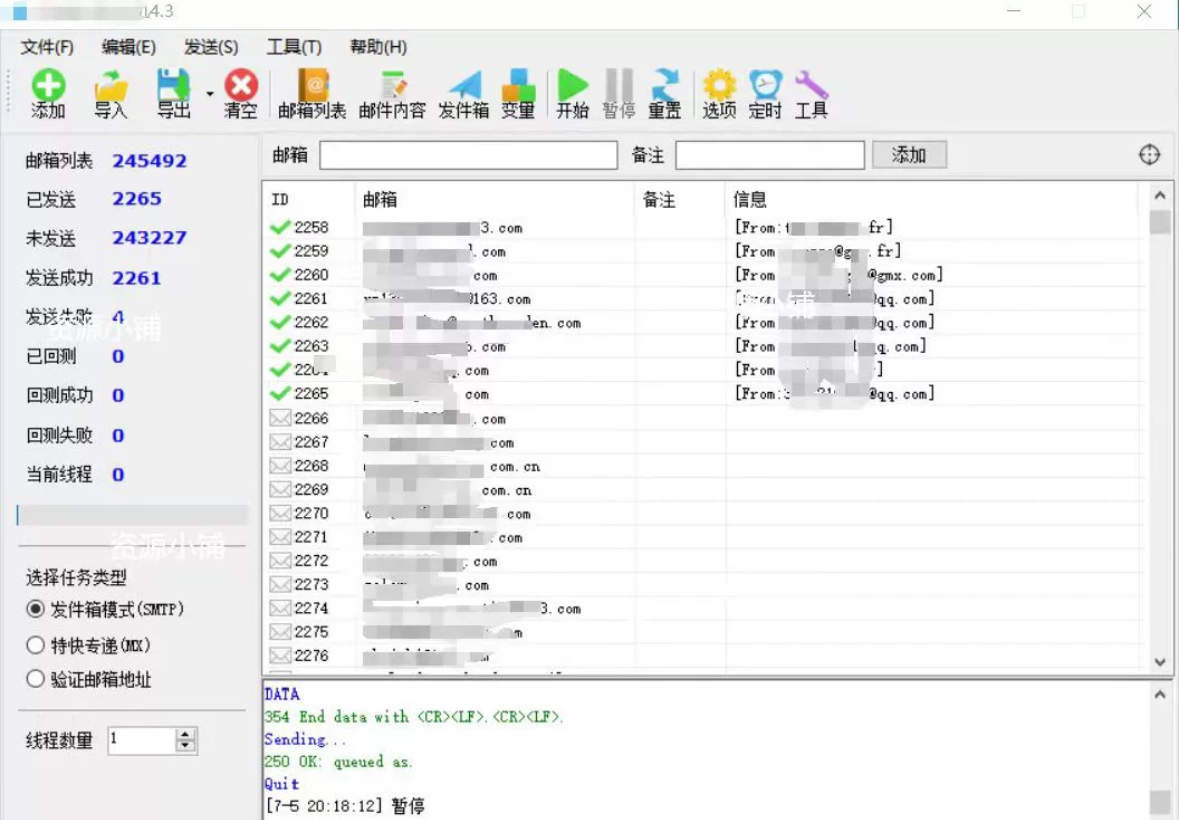Select 特快专递(MX) radio button
The image size is (1179, 820).
(36, 645)
